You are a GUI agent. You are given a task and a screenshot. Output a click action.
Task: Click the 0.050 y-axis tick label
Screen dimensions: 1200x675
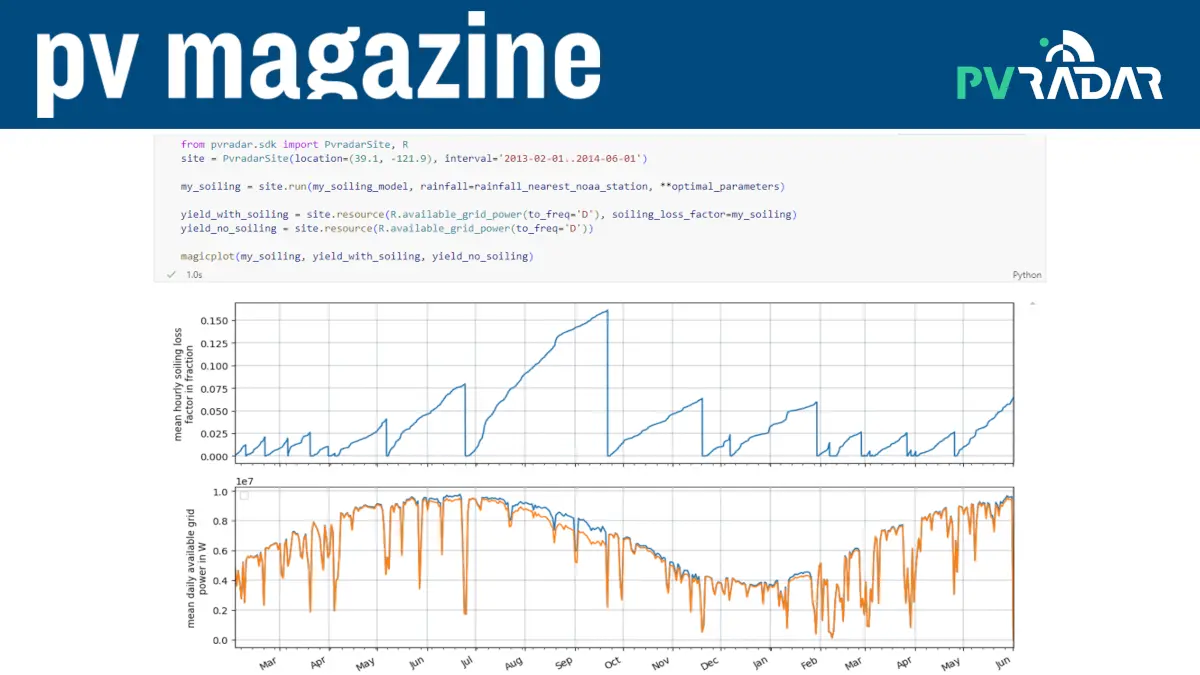click(x=215, y=412)
